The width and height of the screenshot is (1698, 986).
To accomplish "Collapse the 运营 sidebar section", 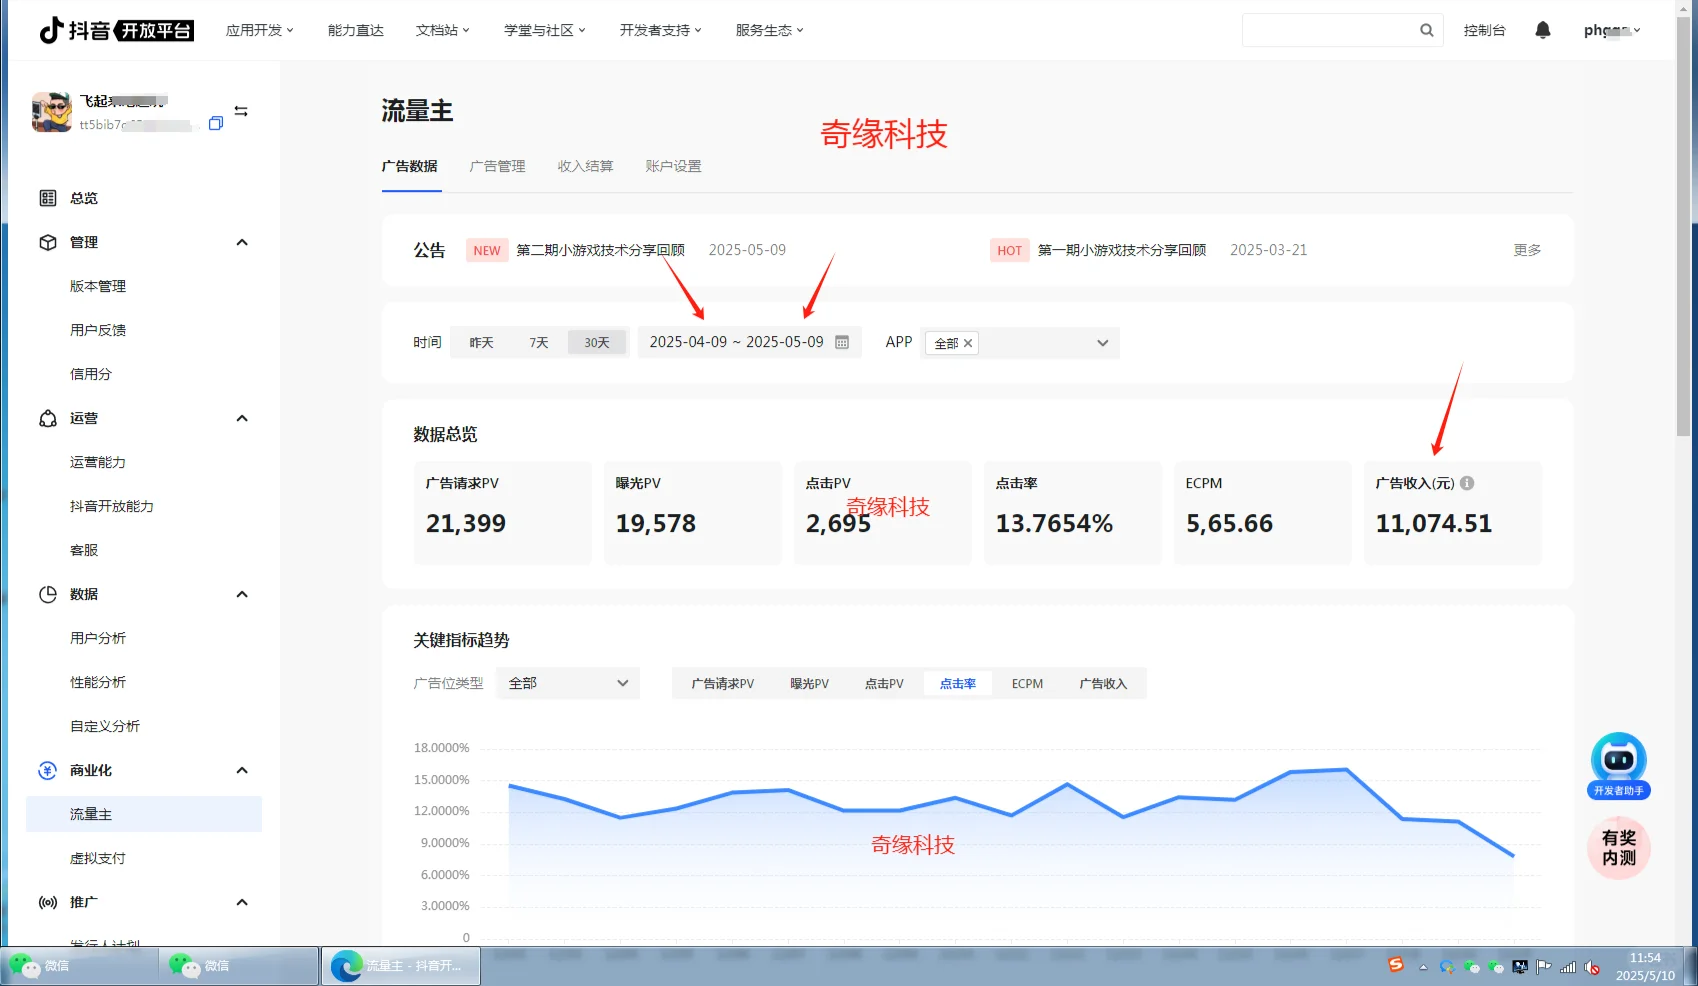I will [x=241, y=418].
